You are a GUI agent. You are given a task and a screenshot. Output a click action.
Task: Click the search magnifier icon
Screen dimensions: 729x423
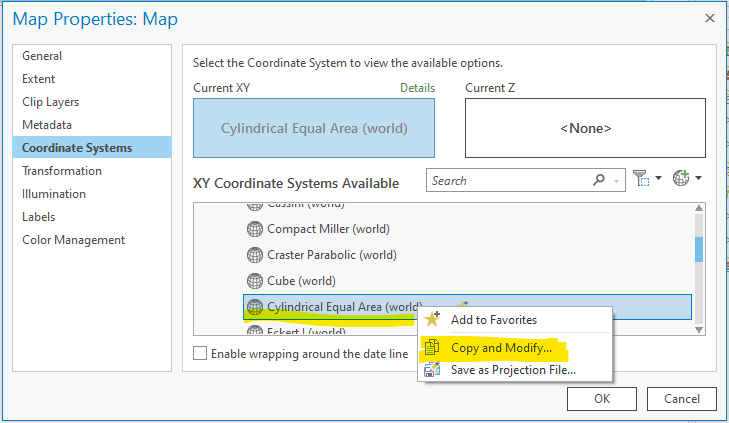(x=598, y=181)
